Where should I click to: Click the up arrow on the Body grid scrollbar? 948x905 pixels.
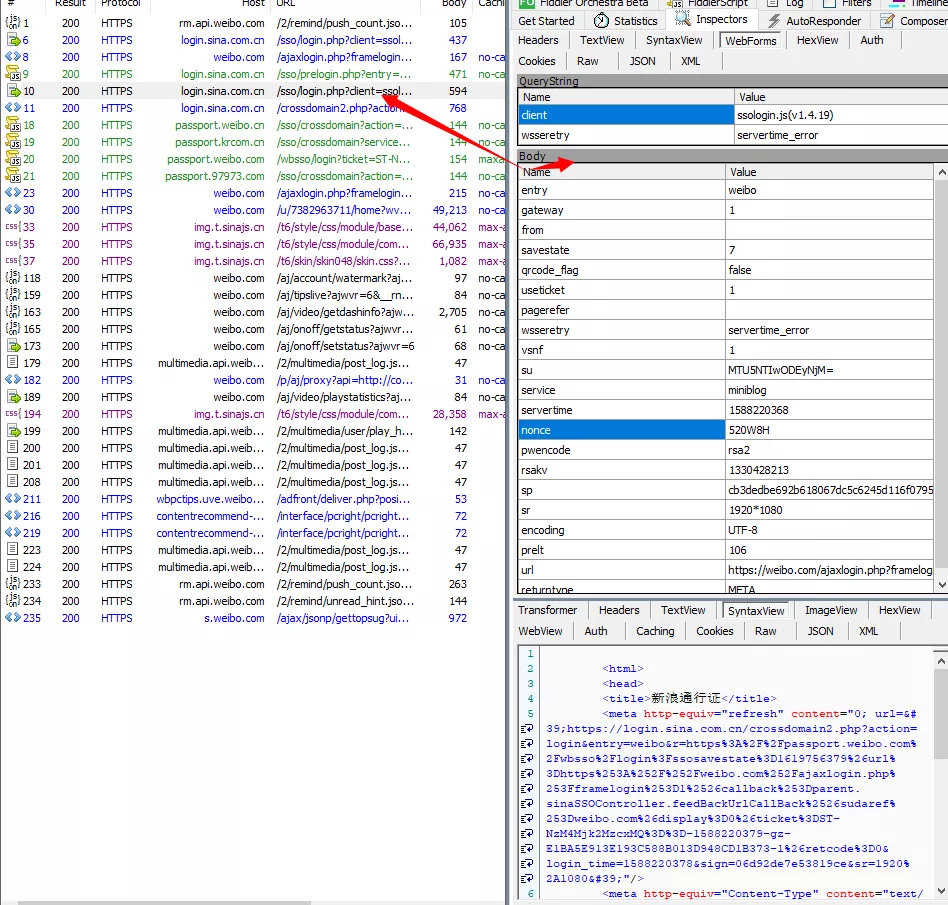pyautogui.click(x=941, y=172)
